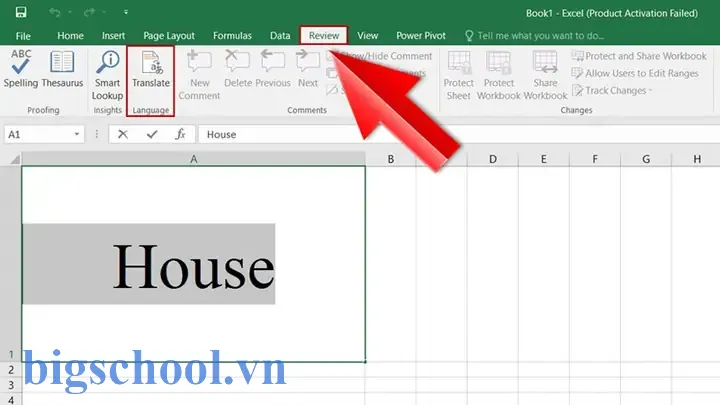
Task: Click the formula bar containing House
Action: coord(459,135)
